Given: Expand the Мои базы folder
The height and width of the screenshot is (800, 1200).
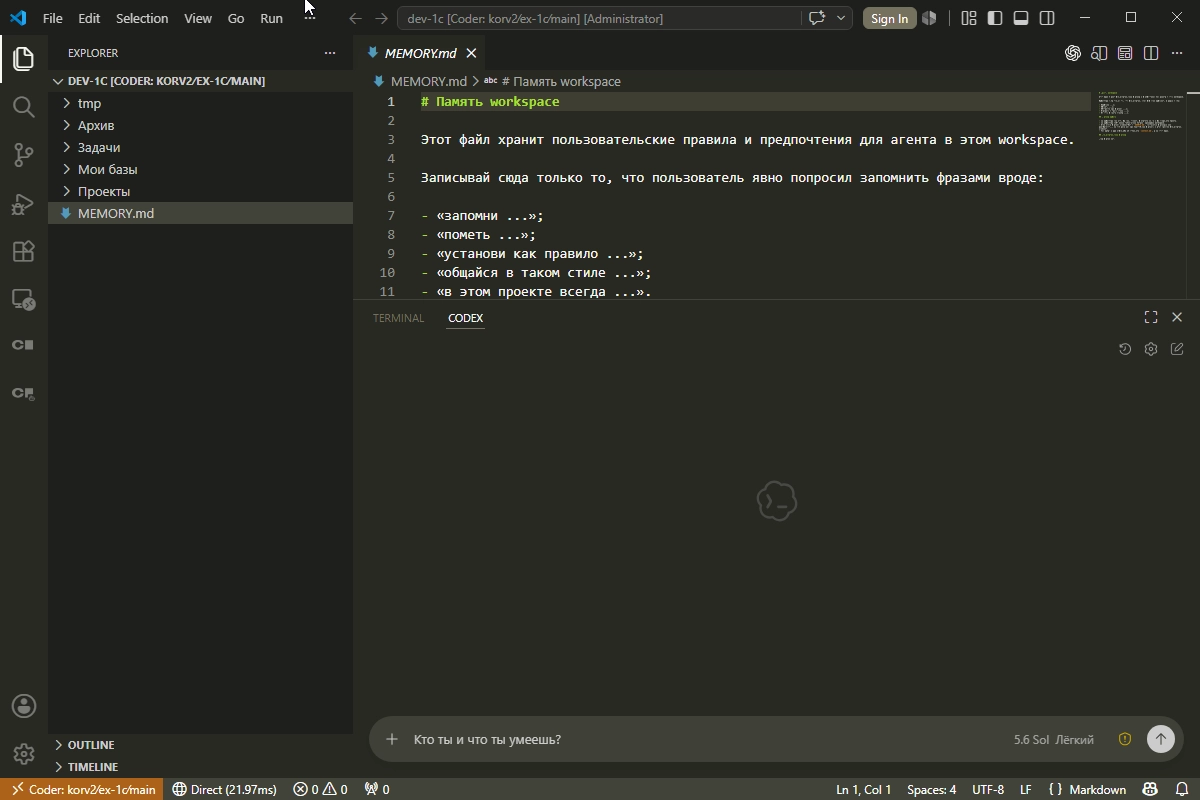Looking at the screenshot, I should point(200,169).
